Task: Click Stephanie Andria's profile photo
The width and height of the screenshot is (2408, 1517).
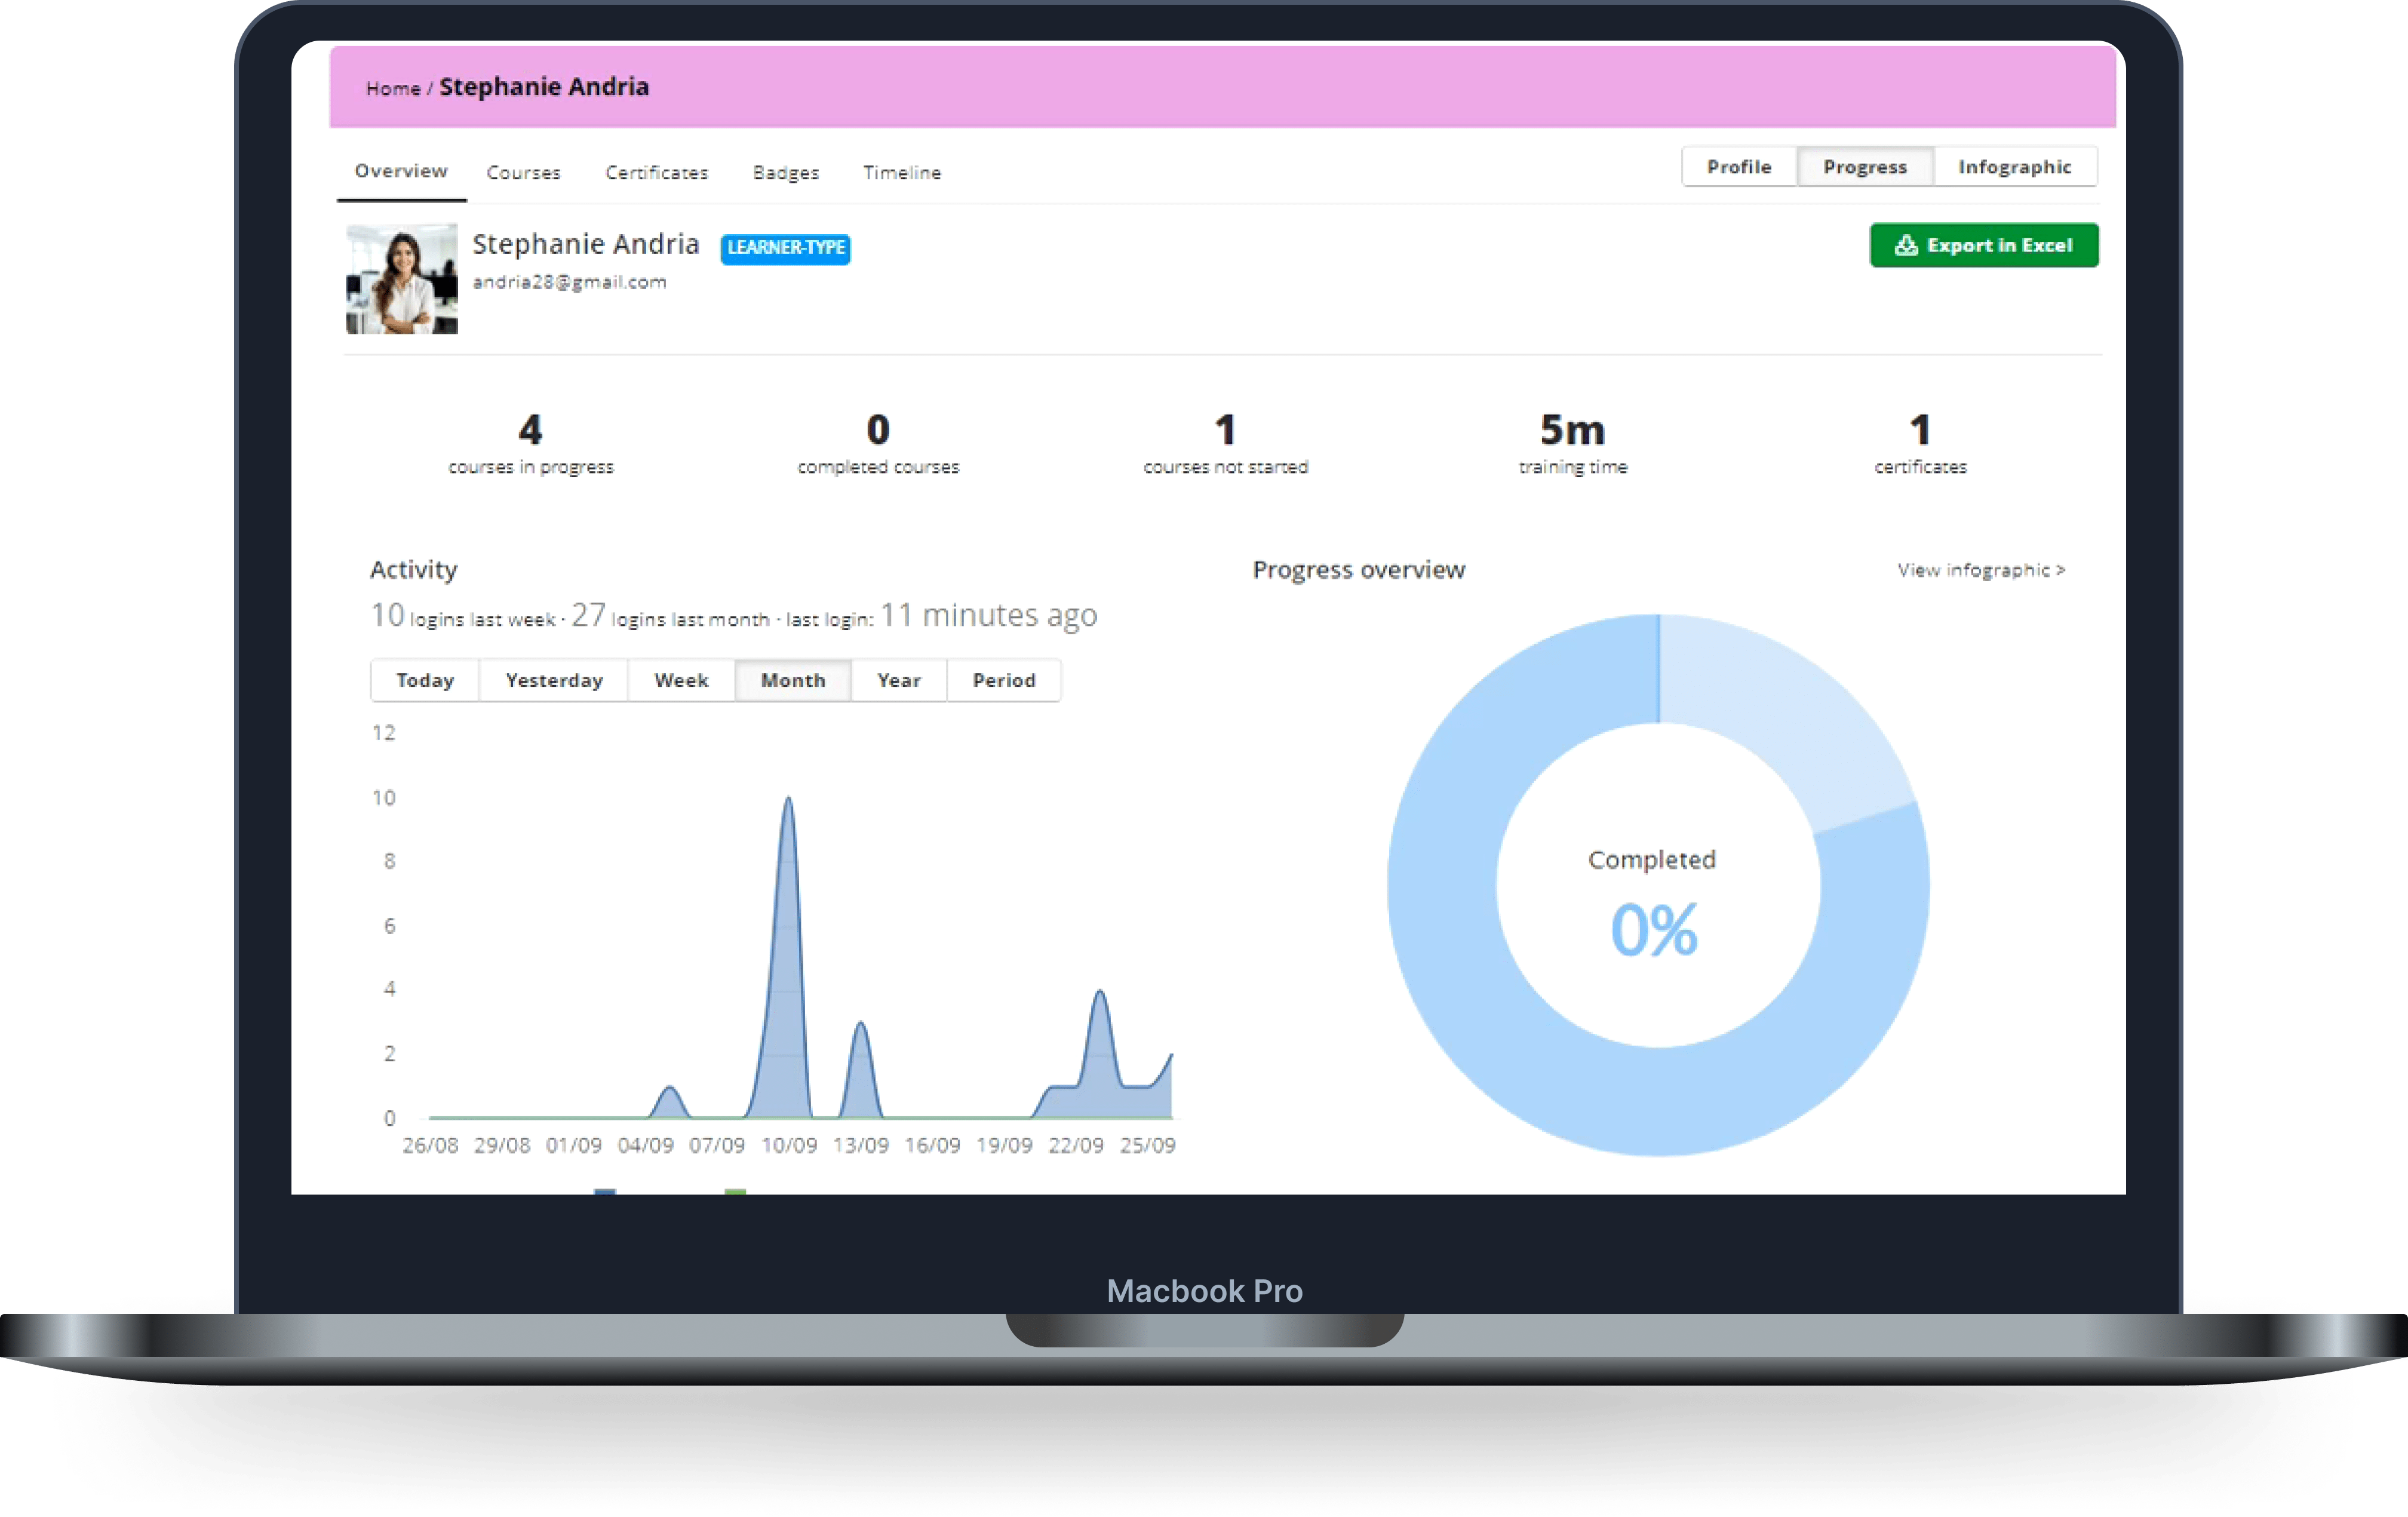Action: click(x=402, y=279)
